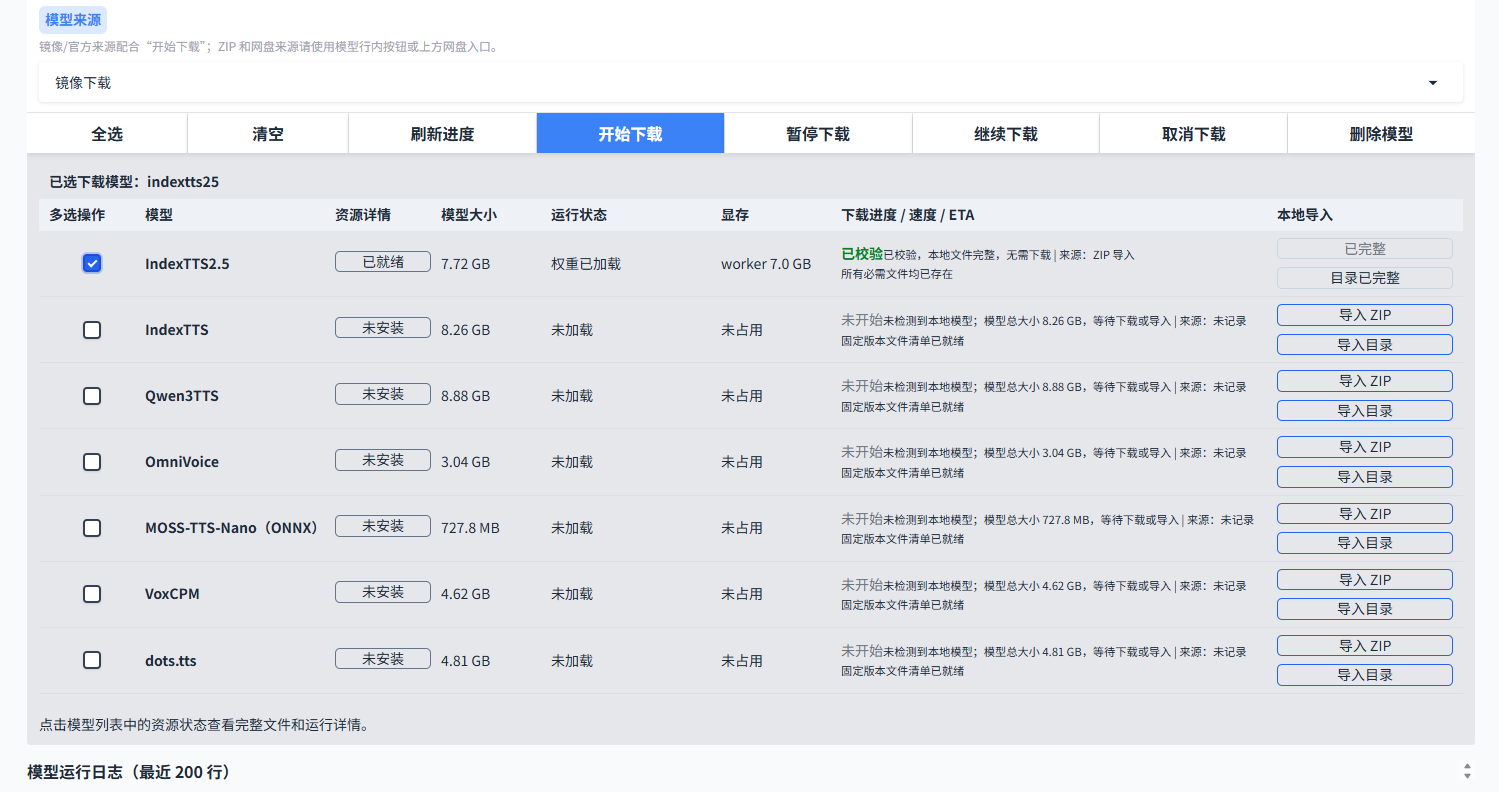Image resolution: width=1499 pixels, height=792 pixels.
Task: Click the Qwen3TTS model name
Action: pyautogui.click(x=182, y=396)
